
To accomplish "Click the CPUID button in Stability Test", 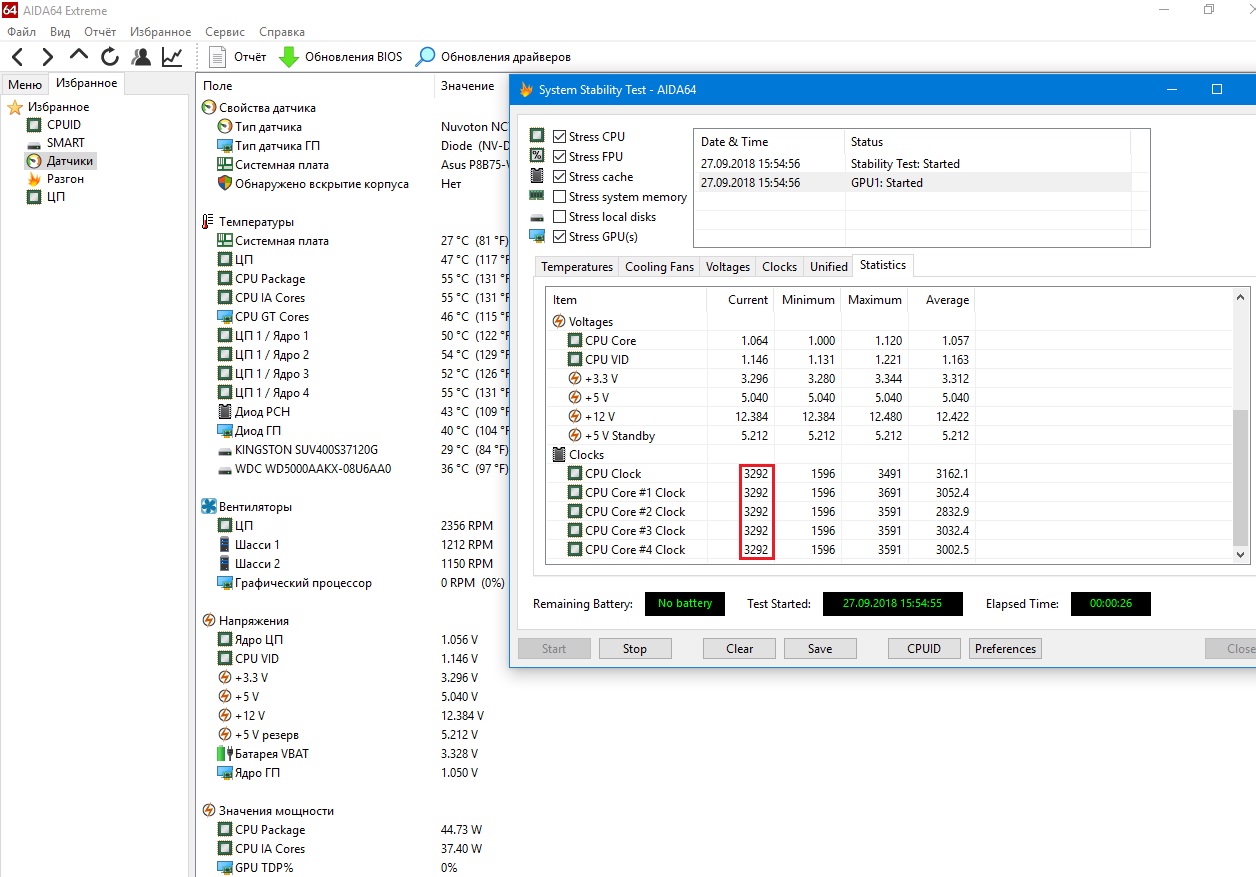I will click(924, 649).
